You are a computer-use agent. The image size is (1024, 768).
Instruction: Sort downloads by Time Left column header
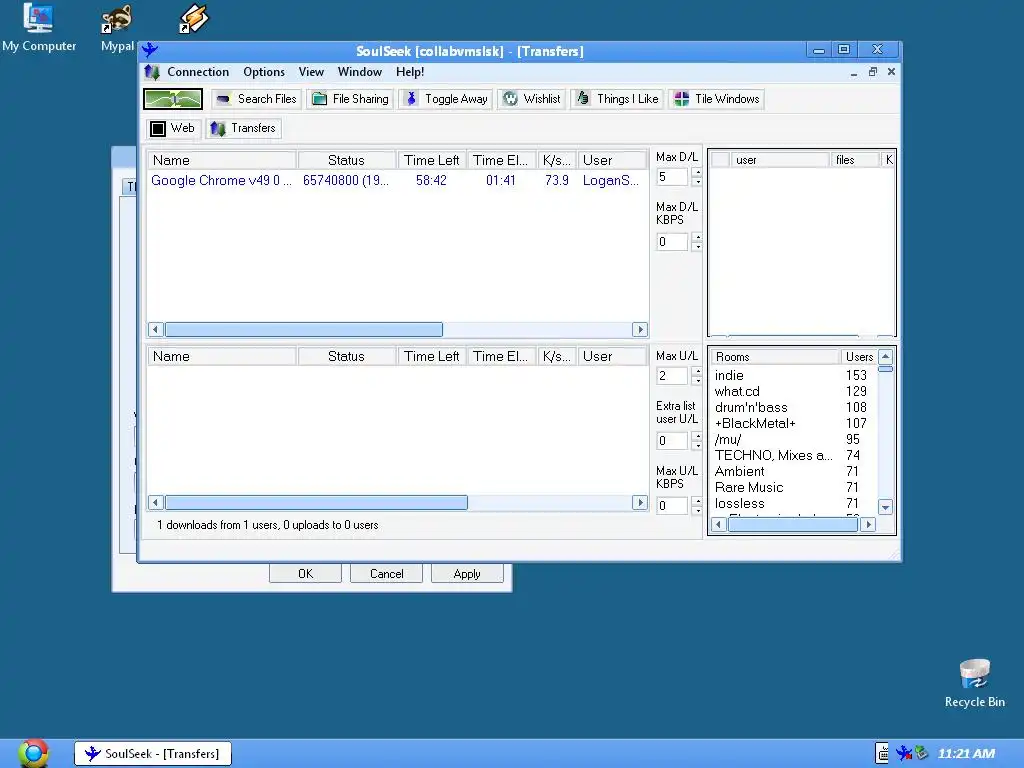coord(432,160)
